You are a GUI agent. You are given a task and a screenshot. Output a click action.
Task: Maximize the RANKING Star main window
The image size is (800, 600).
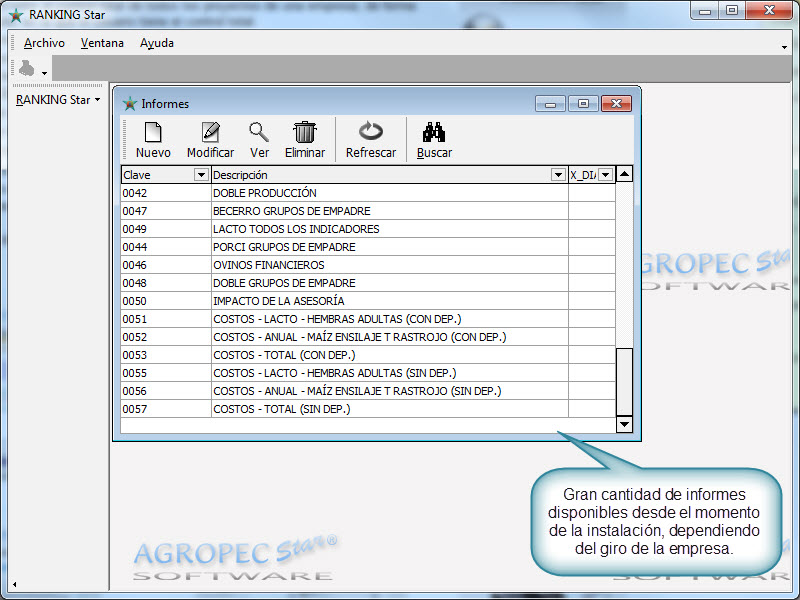[732, 10]
